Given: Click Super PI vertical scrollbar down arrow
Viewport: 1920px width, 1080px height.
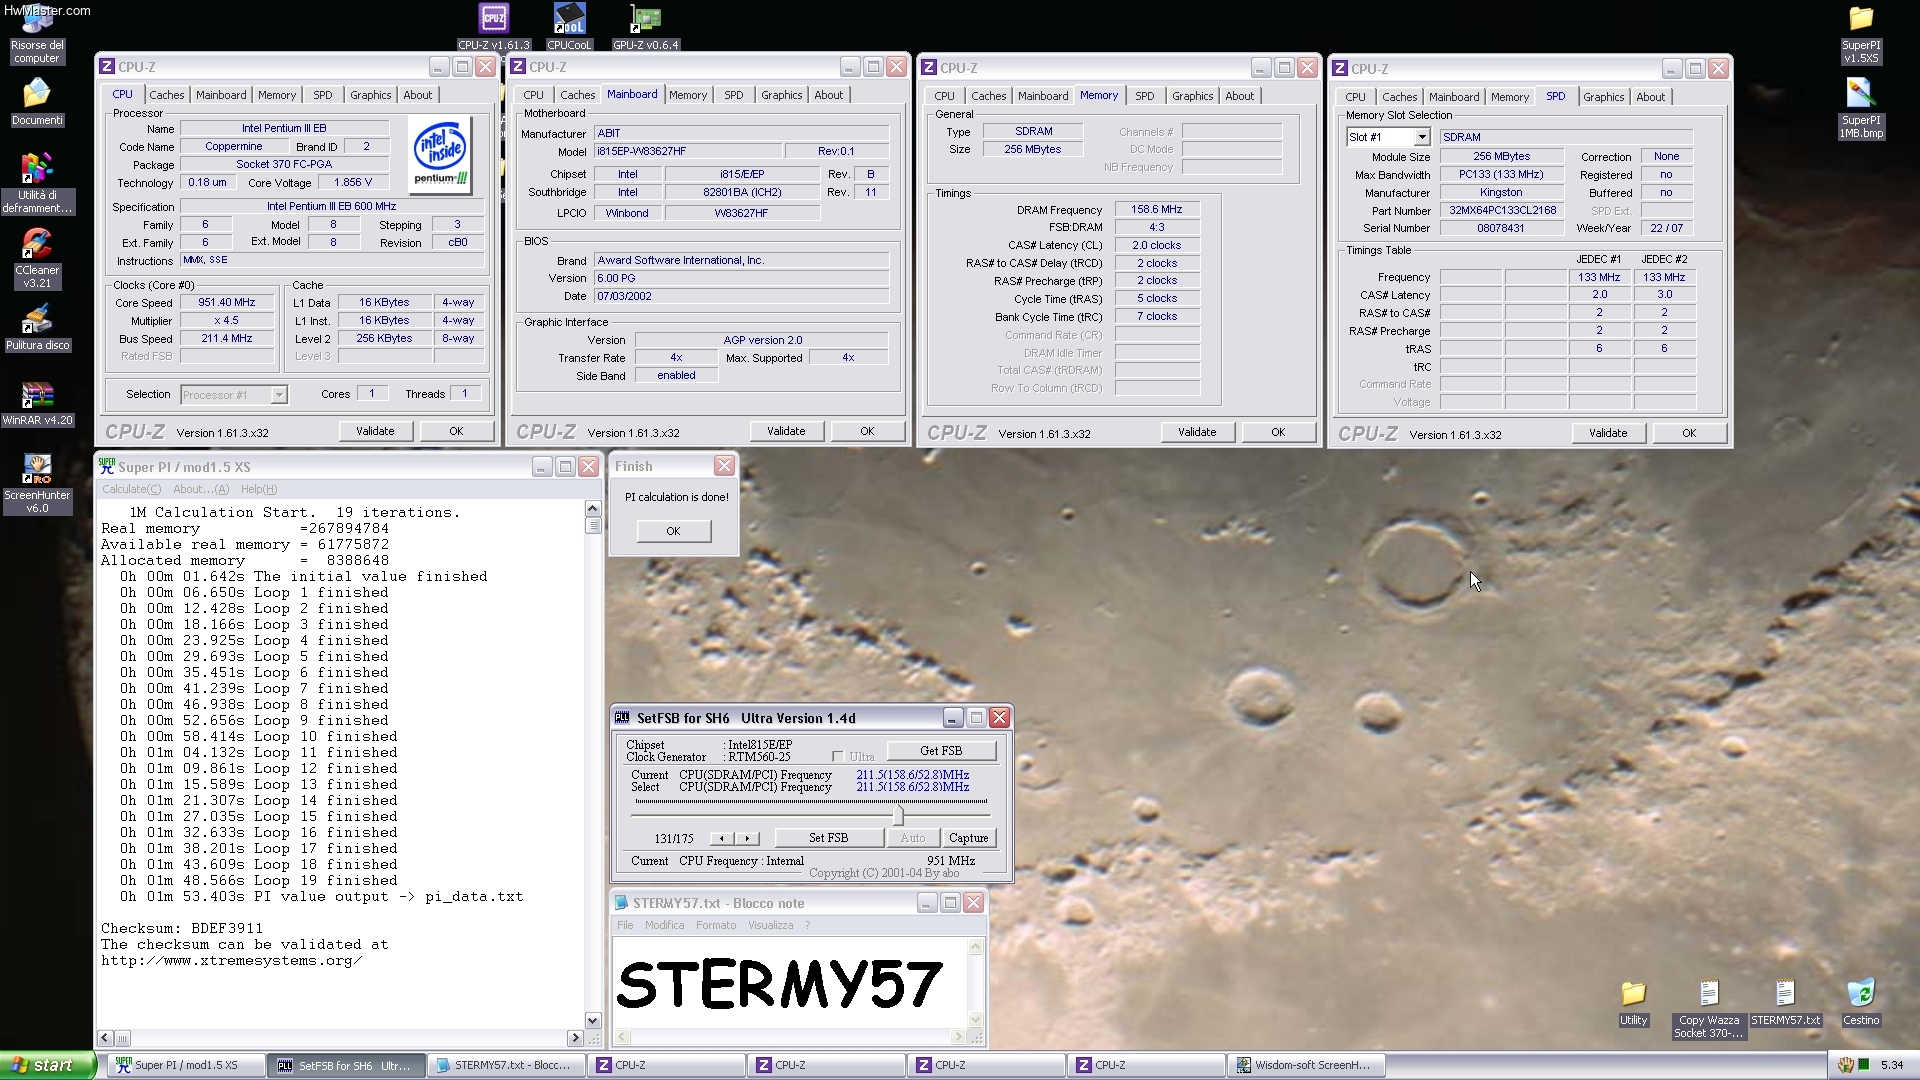Looking at the screenshot, I should click(x=593, y=1021).
